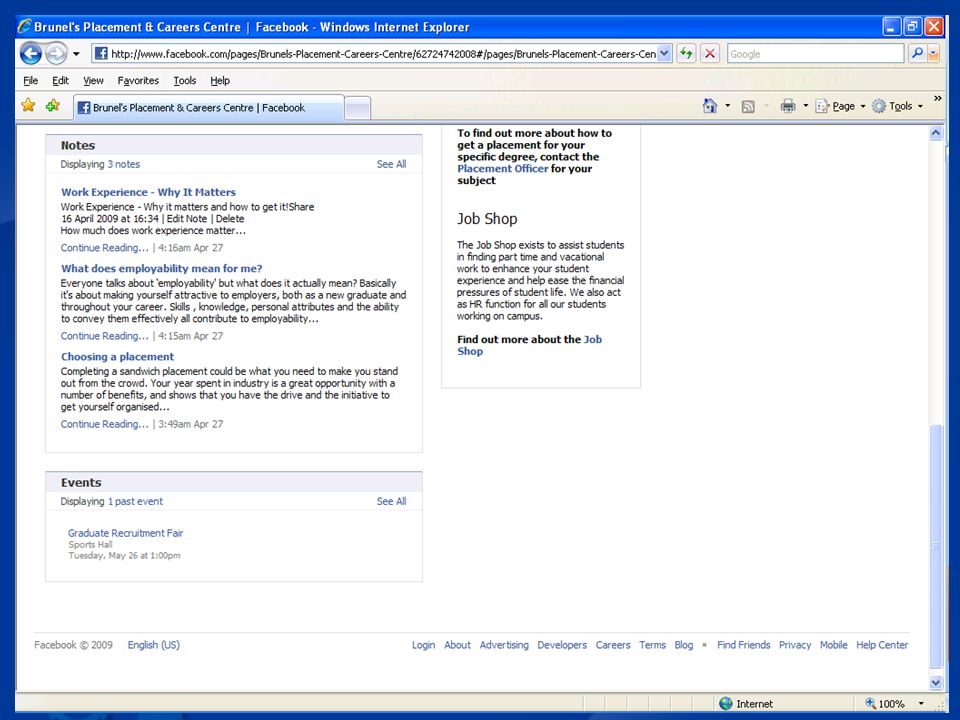The height and width of the screenshot is (720, 960).
Task: Open the Edit menu
Action: coord(61,80)
